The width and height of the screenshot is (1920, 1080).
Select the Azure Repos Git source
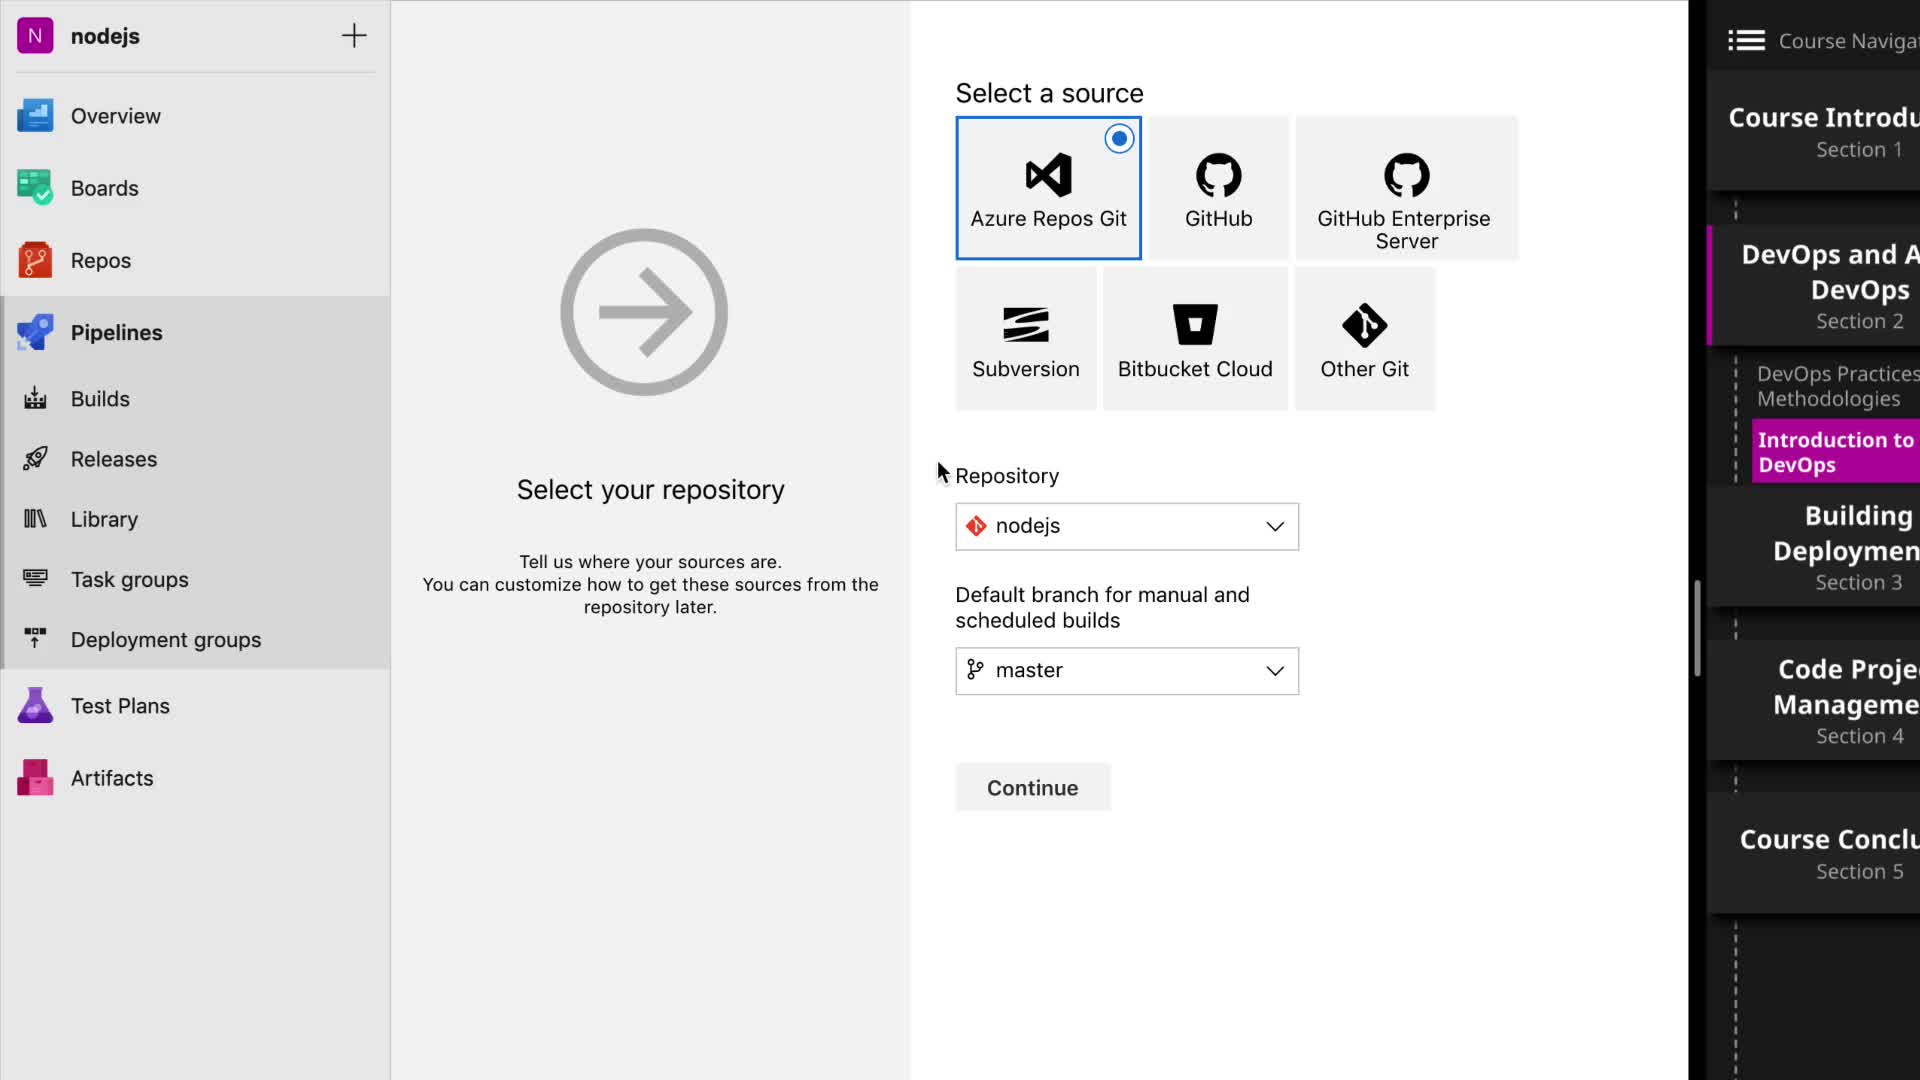click(x=1048, y=189)
